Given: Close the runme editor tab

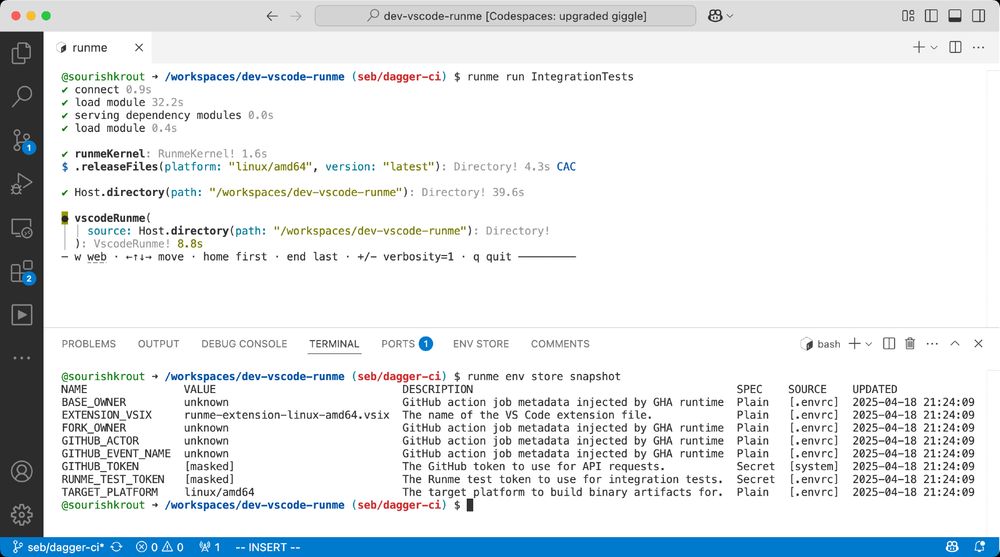Looking at the screenshot, I should [139, 48].
